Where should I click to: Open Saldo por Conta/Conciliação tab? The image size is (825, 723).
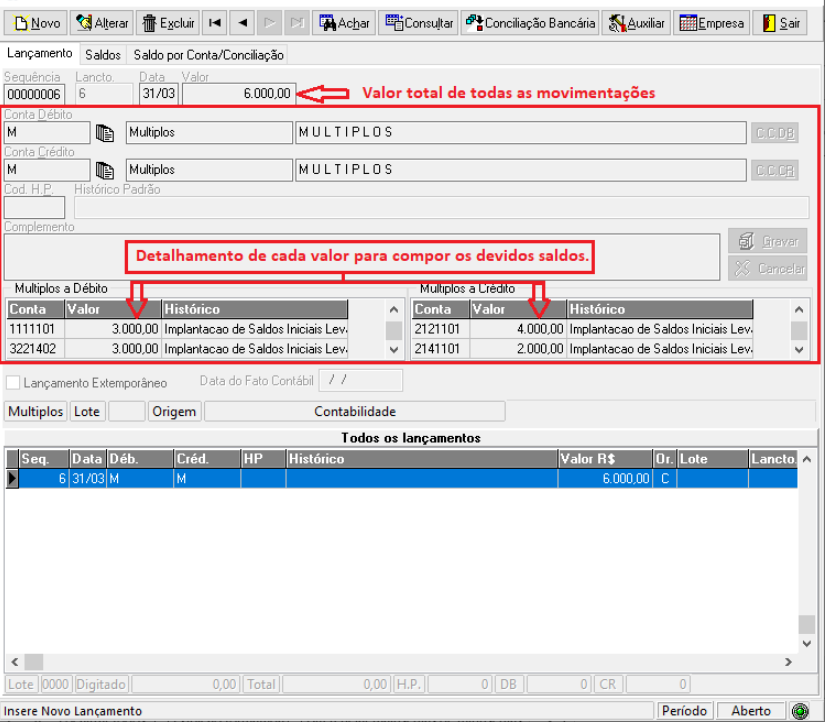[x=208, y=55]
